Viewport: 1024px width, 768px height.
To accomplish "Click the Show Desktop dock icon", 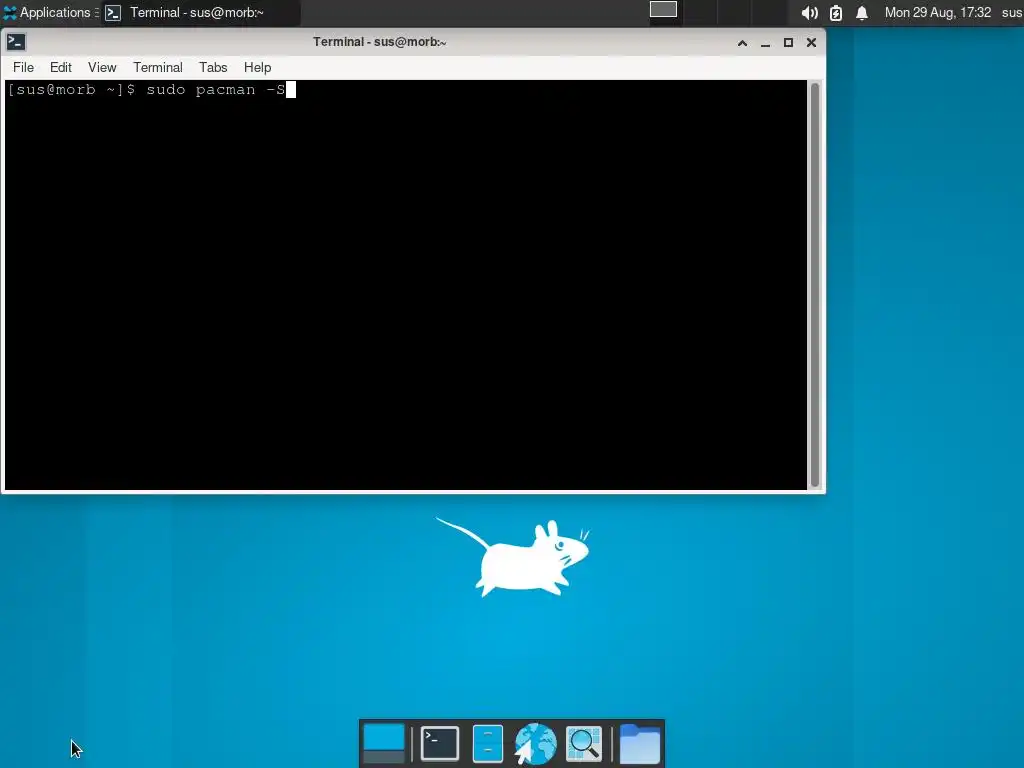I will [383, 743].
